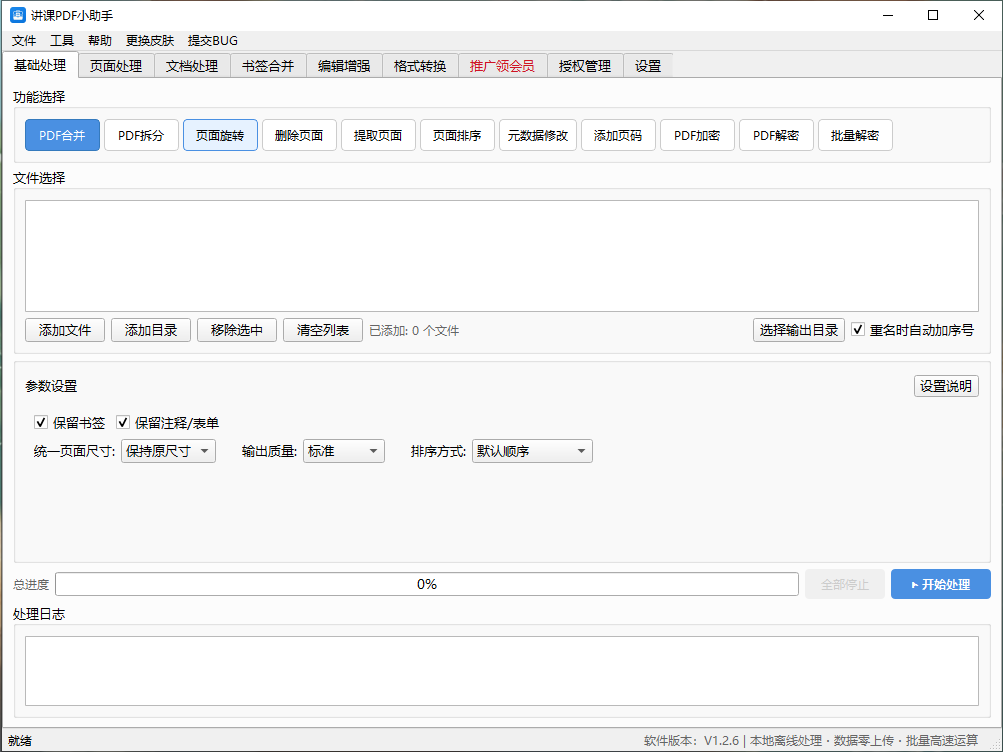This screenshot has height=752, width=1003.
Task: Close the 讲课PDF小助手 window
Action: [x=979, y=15]
